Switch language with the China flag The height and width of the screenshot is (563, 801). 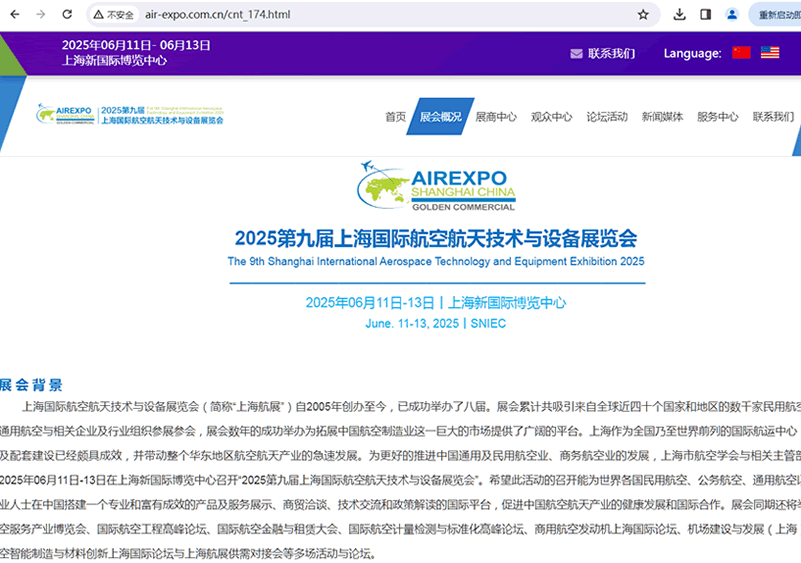tap(741, 53)
